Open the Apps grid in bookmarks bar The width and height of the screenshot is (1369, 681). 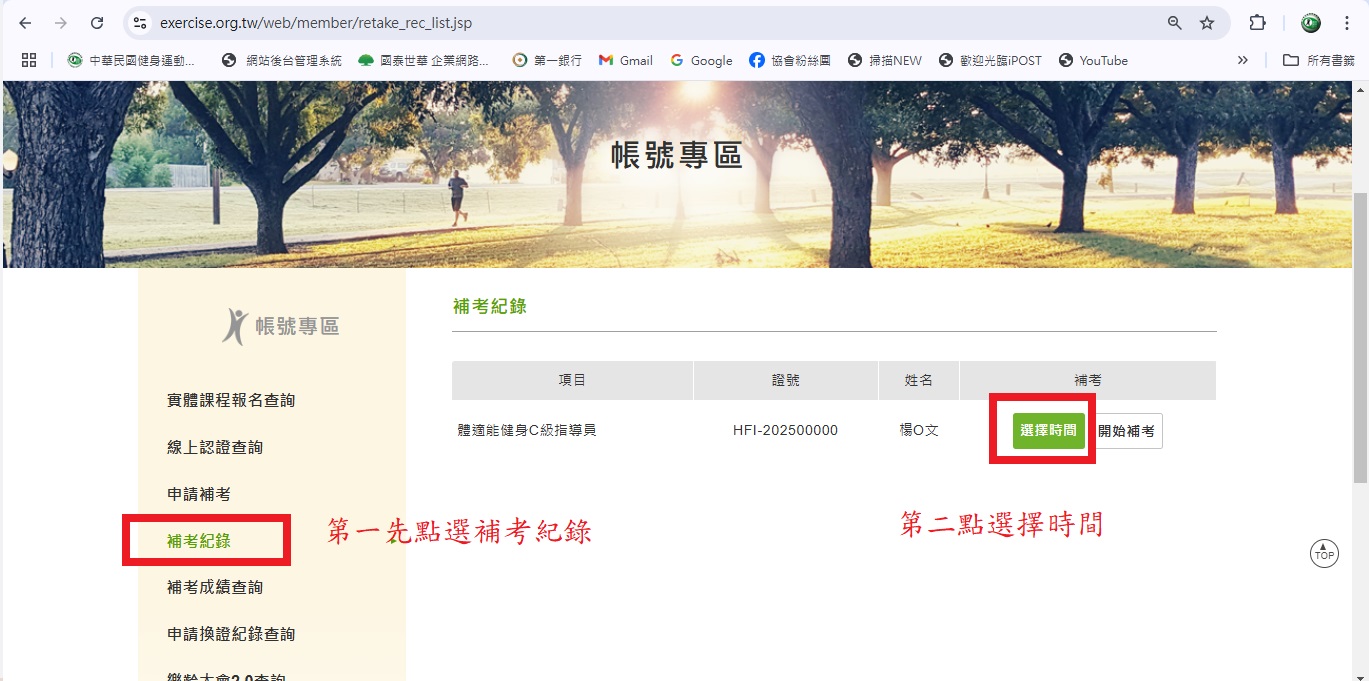28,60
